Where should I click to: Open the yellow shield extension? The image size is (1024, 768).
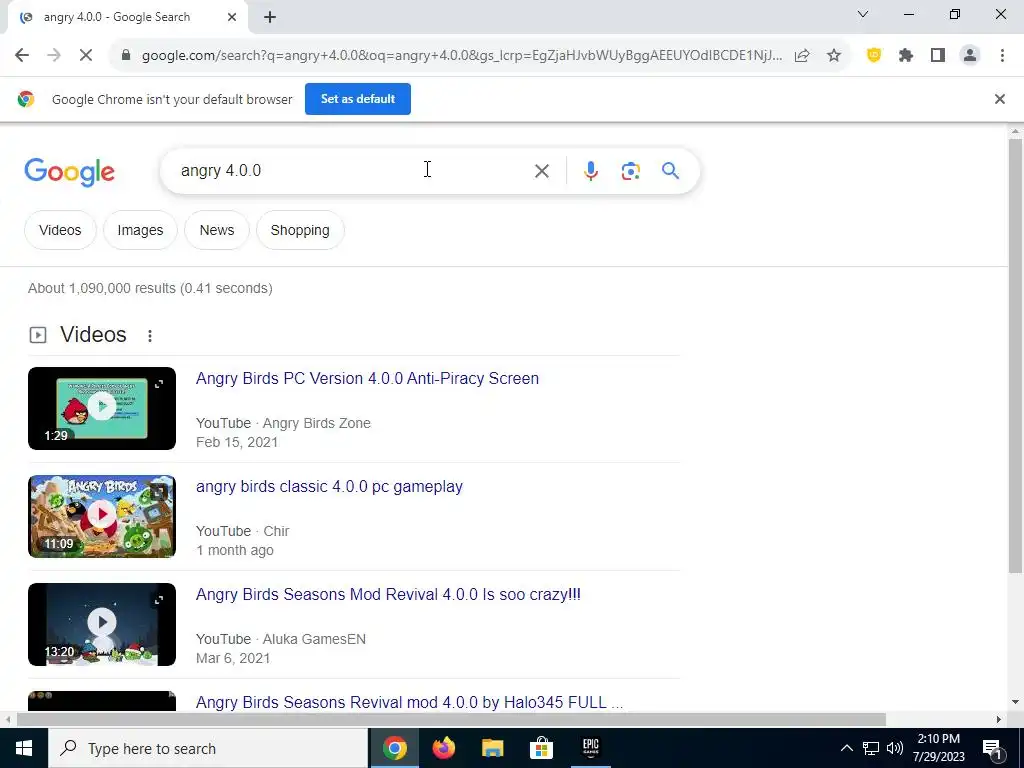coord(874,56)
